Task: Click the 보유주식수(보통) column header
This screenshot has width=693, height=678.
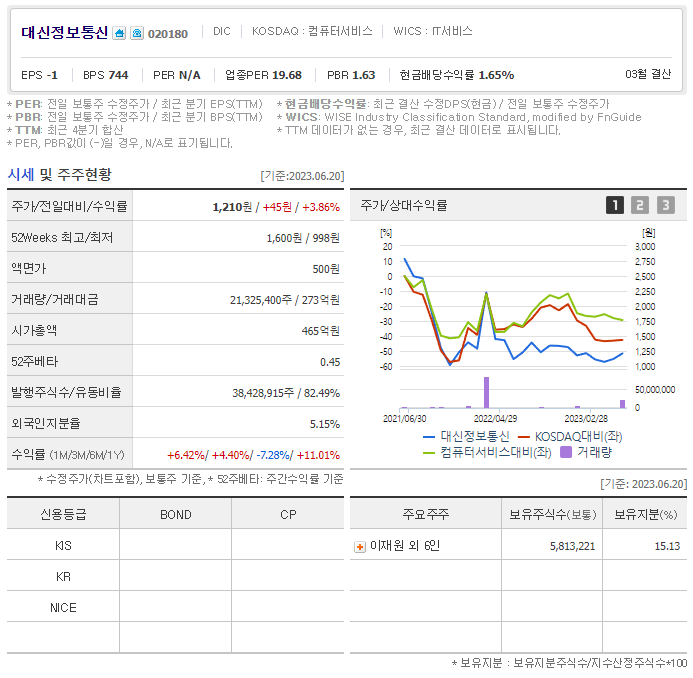Action: click(552, 514)
